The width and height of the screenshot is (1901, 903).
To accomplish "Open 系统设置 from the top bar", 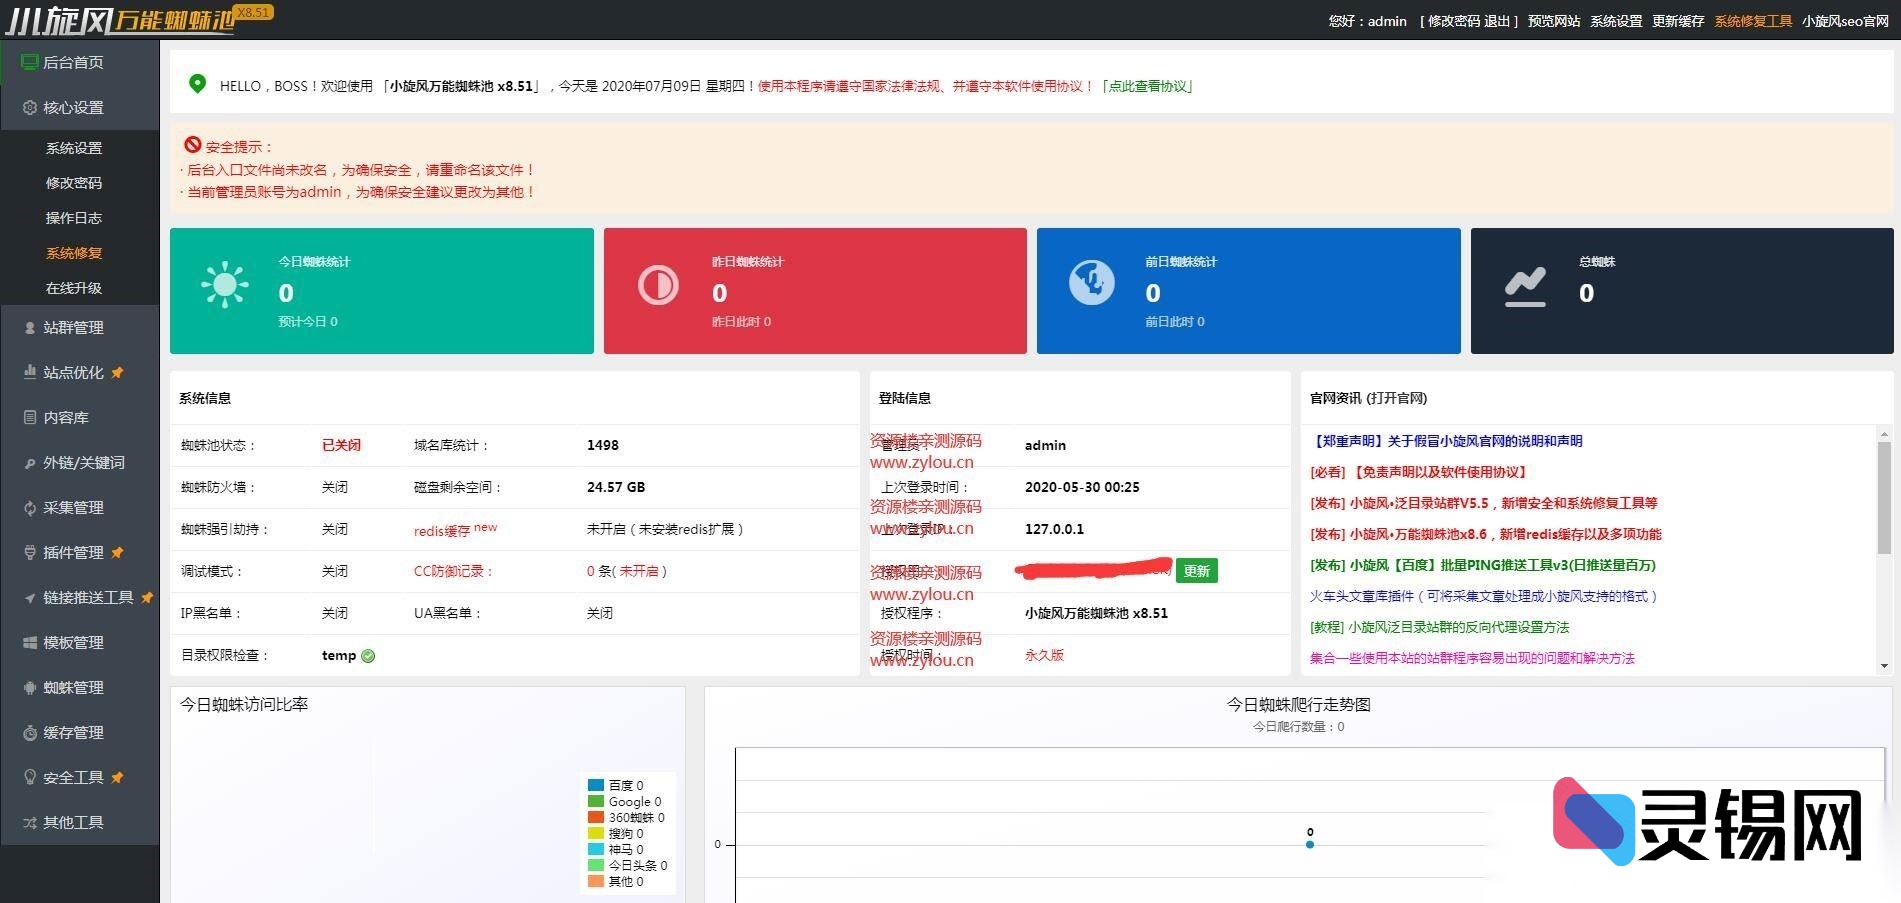I will pyautogui.click(x=1614, y=19).
